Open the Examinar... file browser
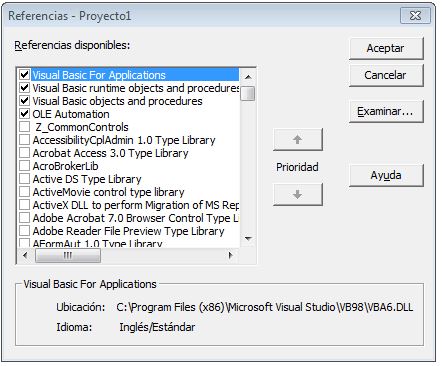The width and height of the screenshot is (442, 366). (x=386, y=111)
